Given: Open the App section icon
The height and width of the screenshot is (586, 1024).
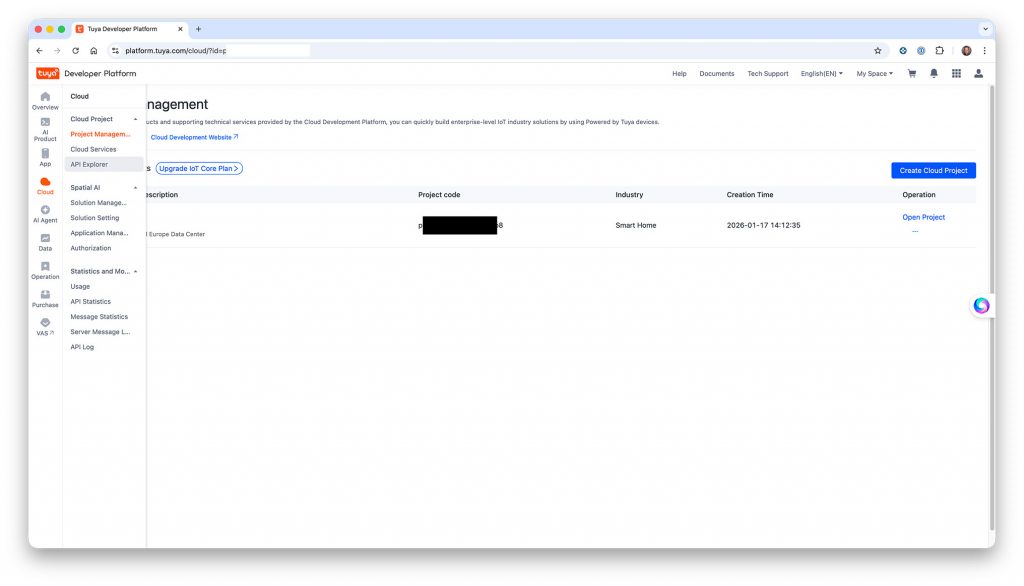Looking at the screenshot, I should [45, 157].
